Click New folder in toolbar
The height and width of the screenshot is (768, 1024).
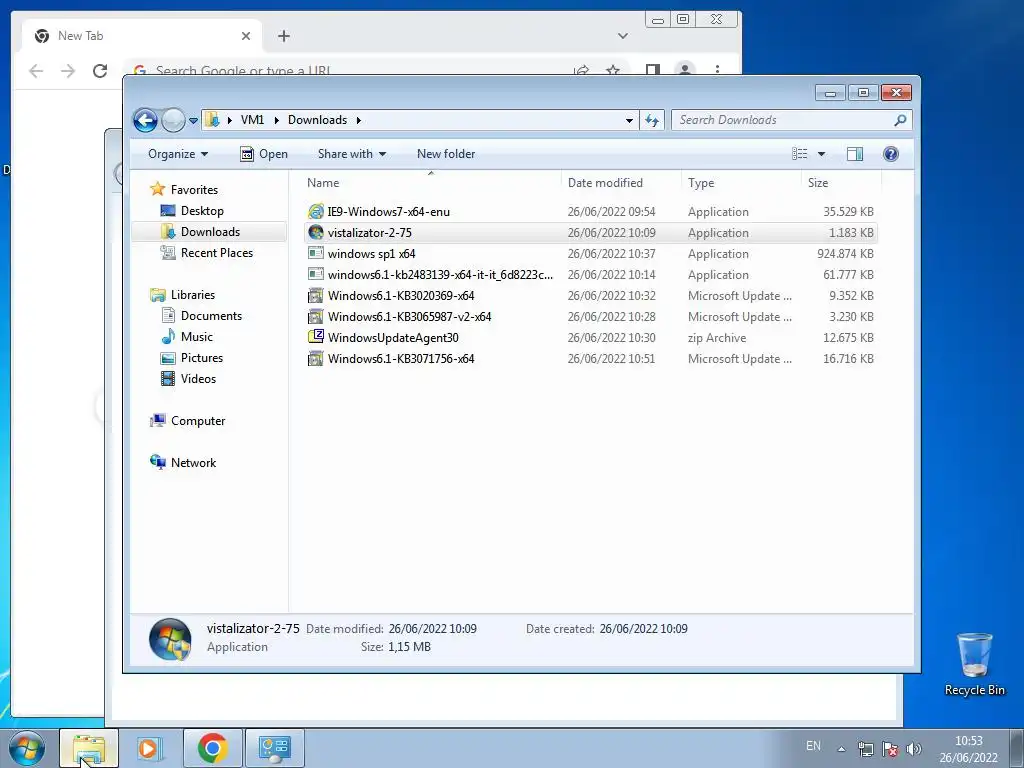point(446,154)
